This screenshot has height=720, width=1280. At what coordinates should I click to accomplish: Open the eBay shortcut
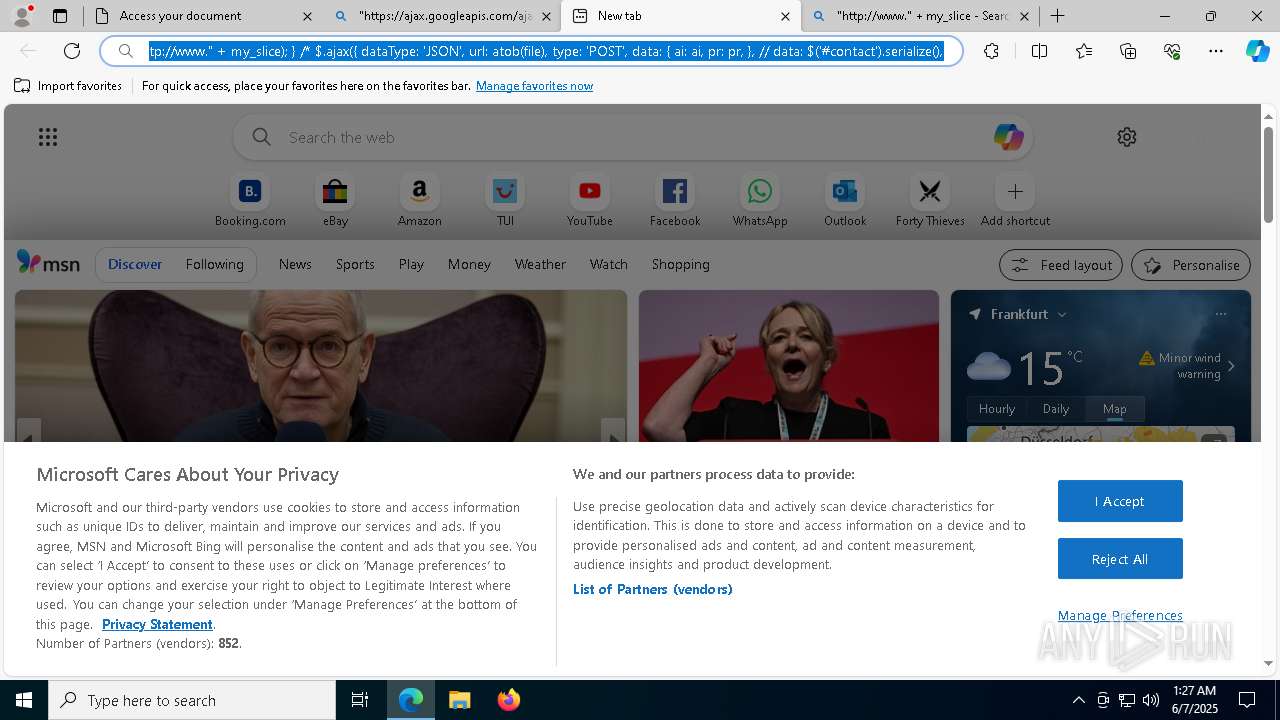pos(335,201)
